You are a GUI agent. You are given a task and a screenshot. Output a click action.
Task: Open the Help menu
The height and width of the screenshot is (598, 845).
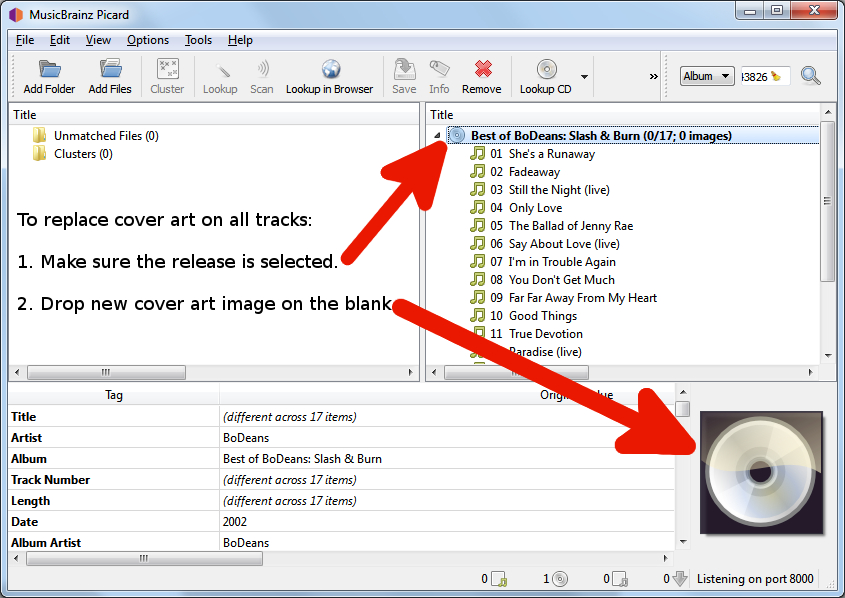(240, 40)
